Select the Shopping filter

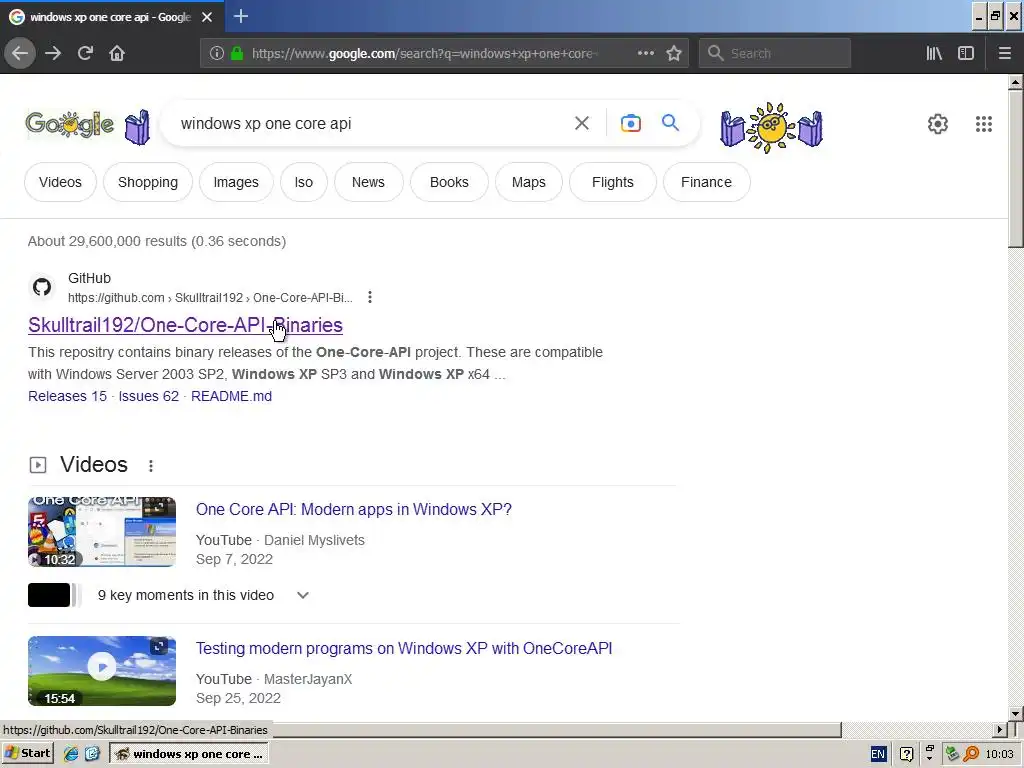click(x=148, y=182)
